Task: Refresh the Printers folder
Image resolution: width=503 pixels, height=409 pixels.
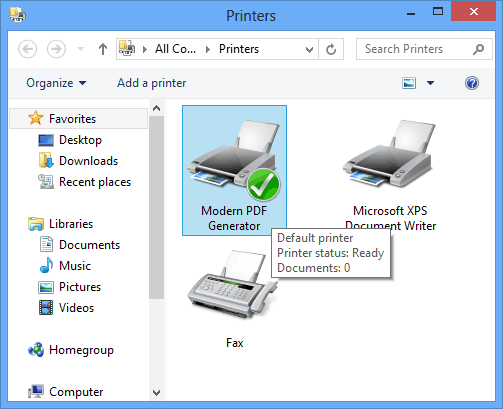Action: tap(331, 49)
